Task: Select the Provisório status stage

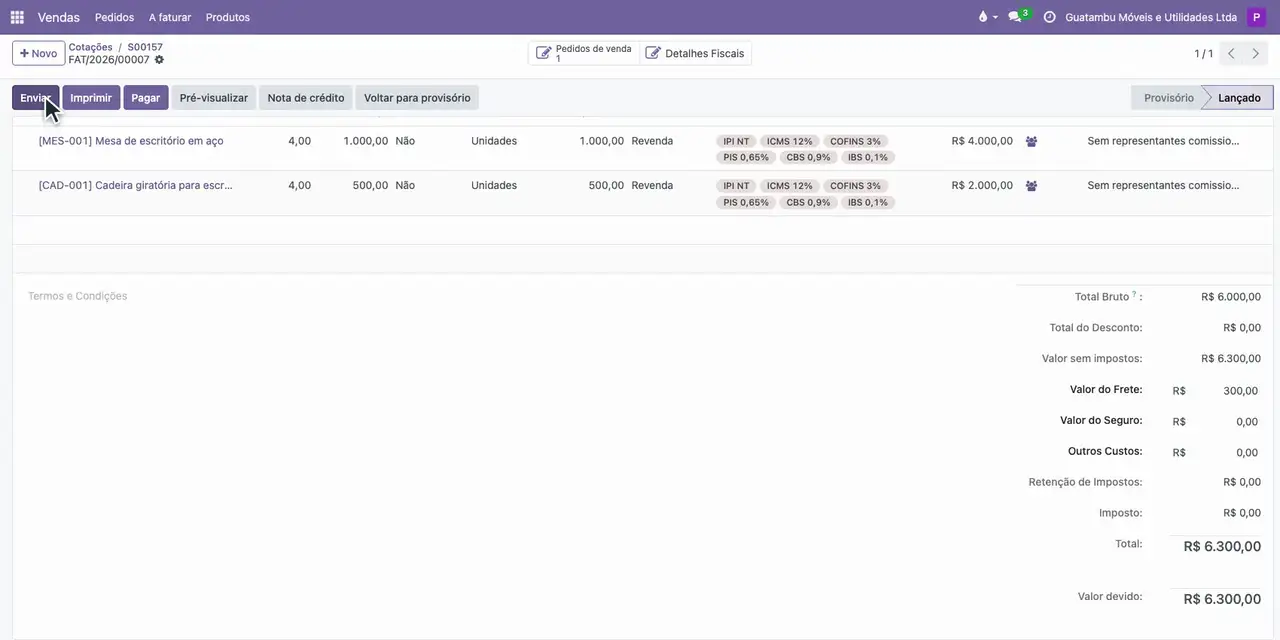Action: [x=1168, y=98]
